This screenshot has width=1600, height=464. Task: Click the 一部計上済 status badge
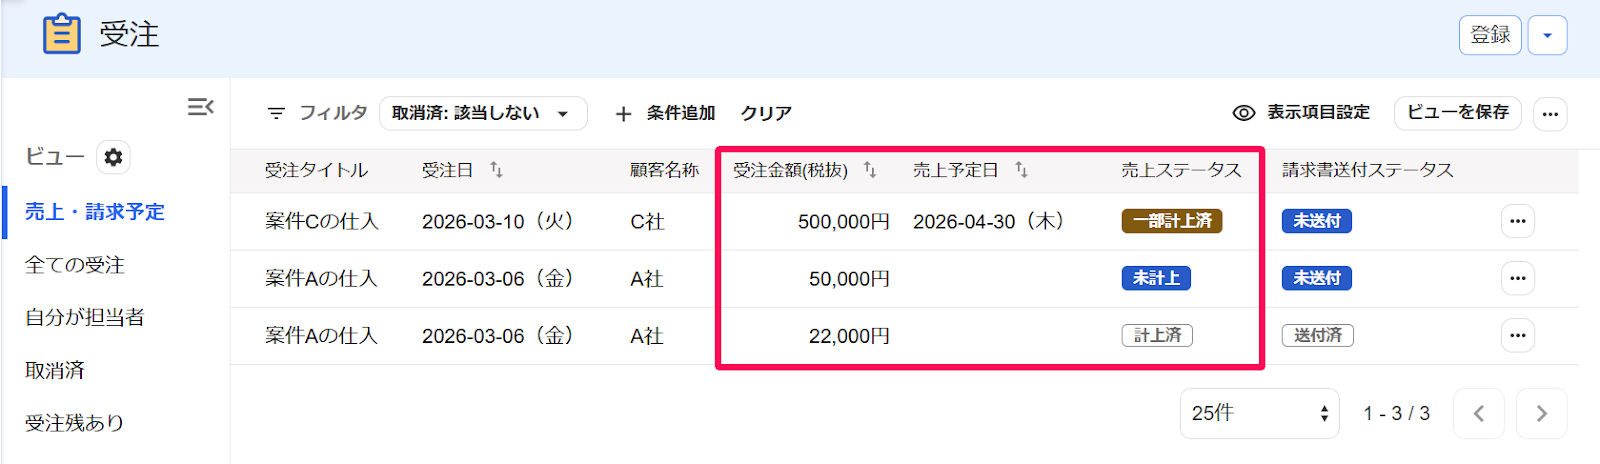point(1172,221)
